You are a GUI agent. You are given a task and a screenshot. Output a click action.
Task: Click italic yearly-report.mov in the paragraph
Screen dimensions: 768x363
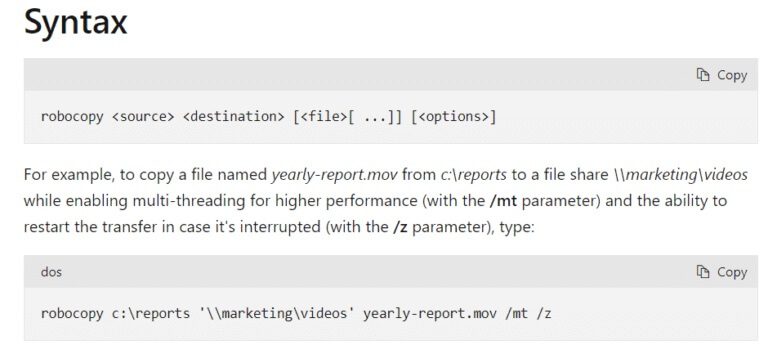[x=335, y=175]
